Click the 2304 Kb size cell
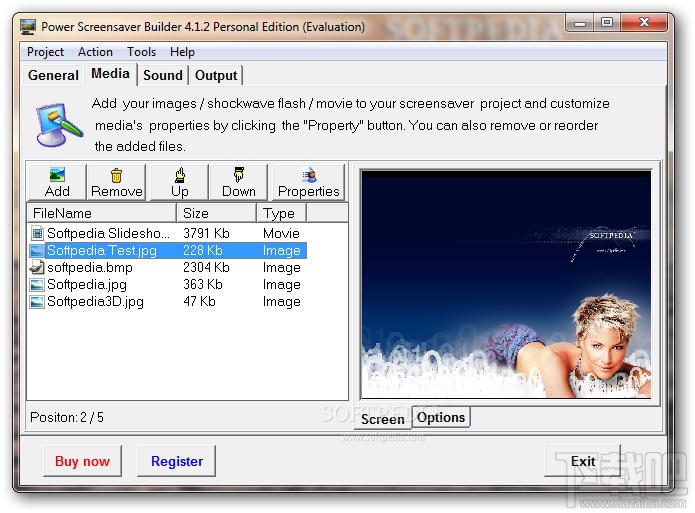The width and height of the screenshot is (695, 513). [206, 268]
